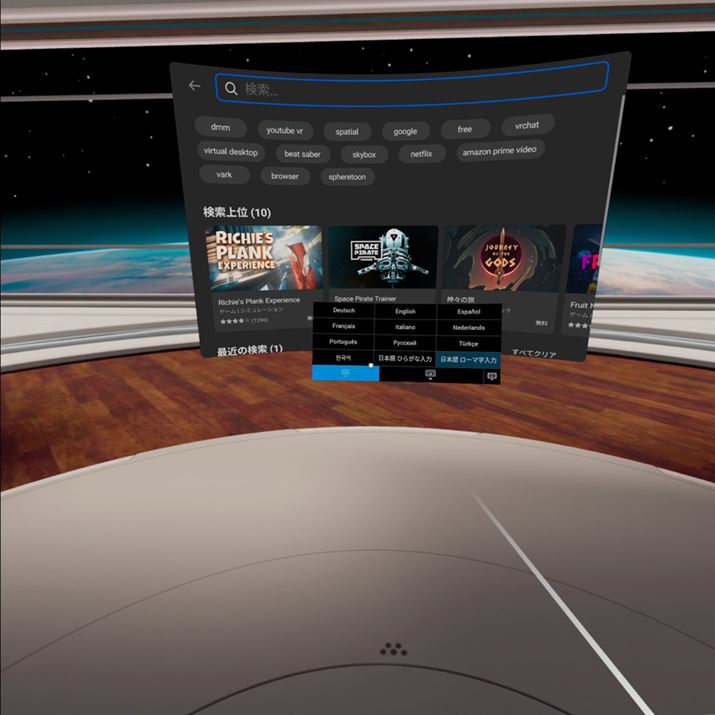Tap the google suggestion chip
Screen dimensions: 715x715
pyautogui.click(x=405, y=131)
